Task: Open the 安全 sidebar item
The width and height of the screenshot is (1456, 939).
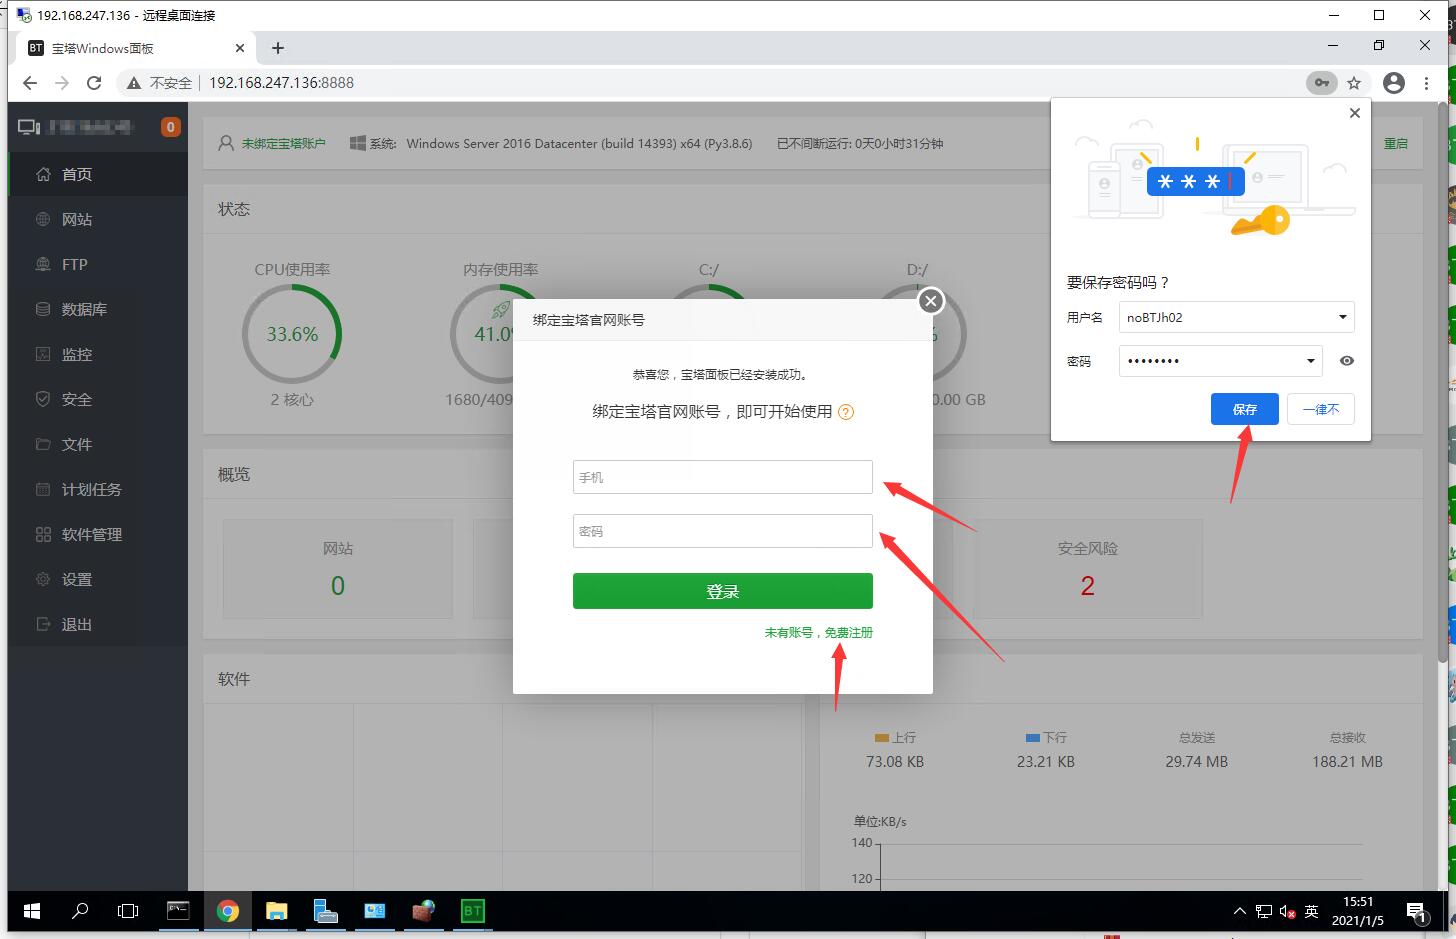Action: [98, 399]
